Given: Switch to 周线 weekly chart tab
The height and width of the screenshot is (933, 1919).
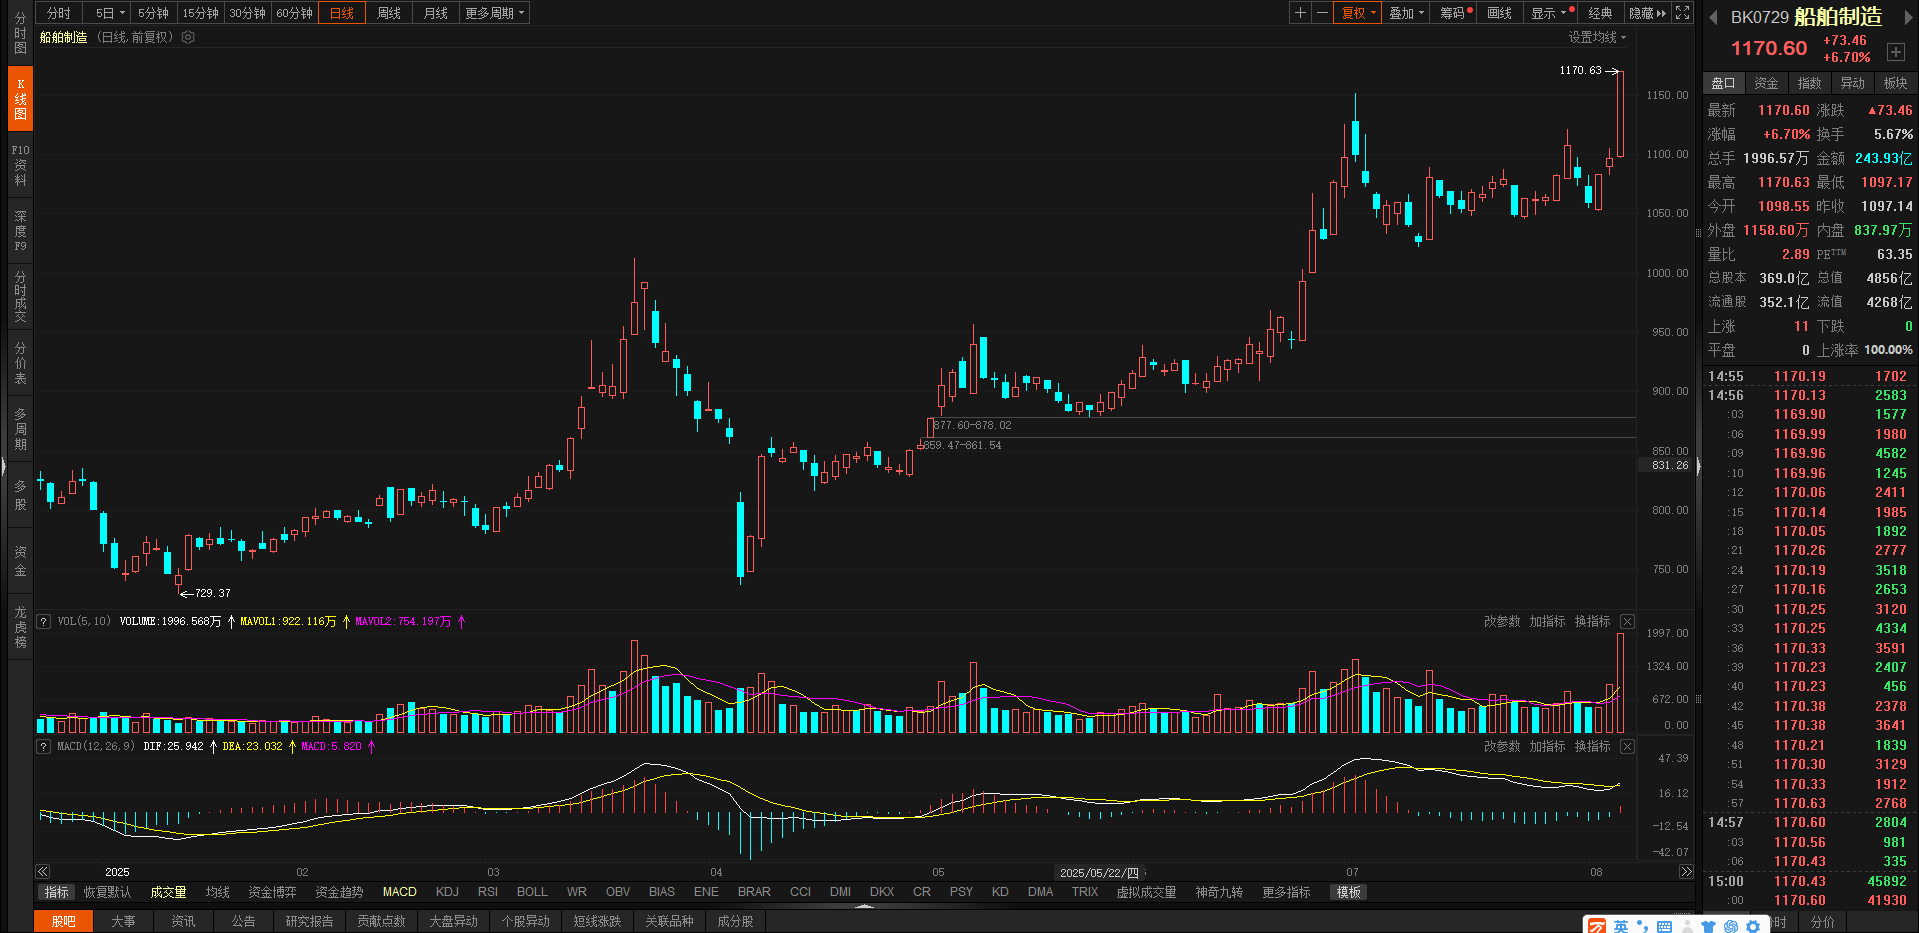Looking at the screenshot, I should tap(389, 13).
